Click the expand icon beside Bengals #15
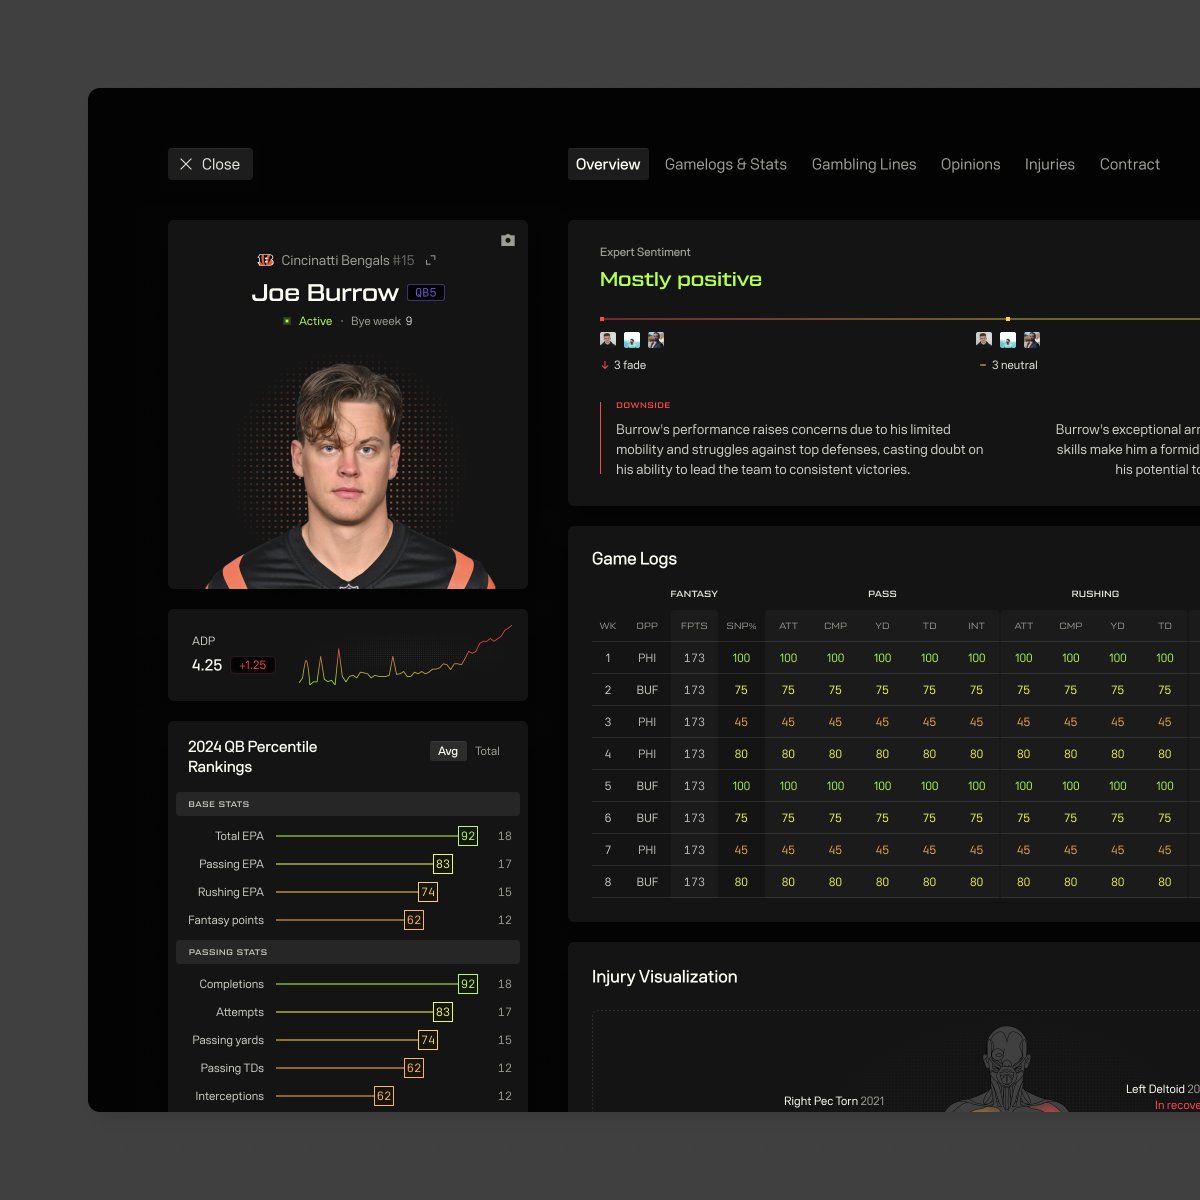1200x1200 pixels. coord(431,260)
